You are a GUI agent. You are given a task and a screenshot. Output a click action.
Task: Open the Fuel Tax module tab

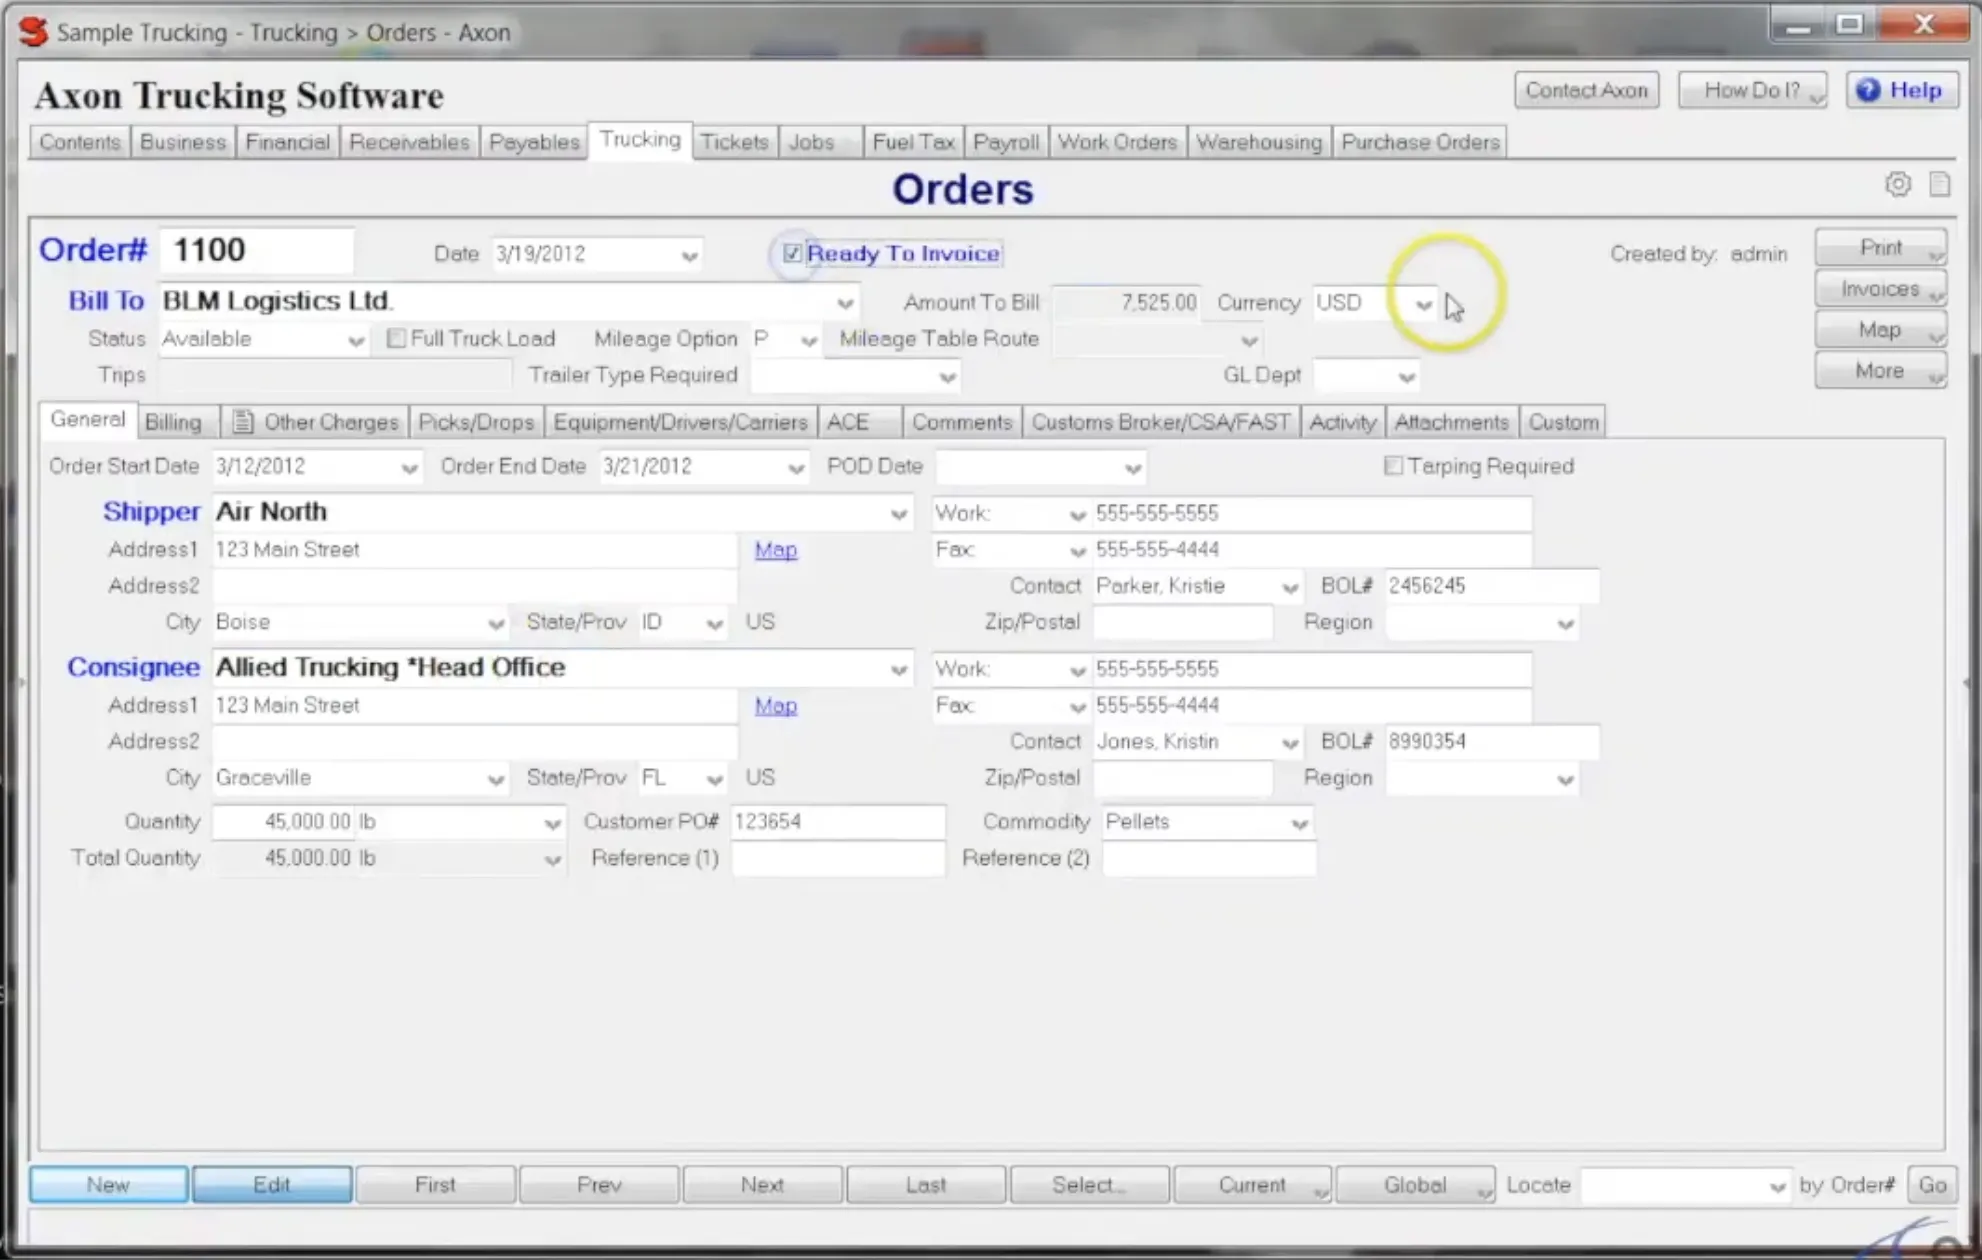point(912,142)
